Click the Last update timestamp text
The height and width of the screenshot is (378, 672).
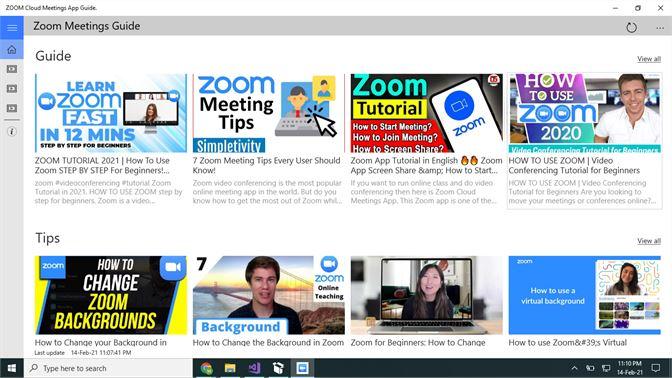(x=83, y=353)
